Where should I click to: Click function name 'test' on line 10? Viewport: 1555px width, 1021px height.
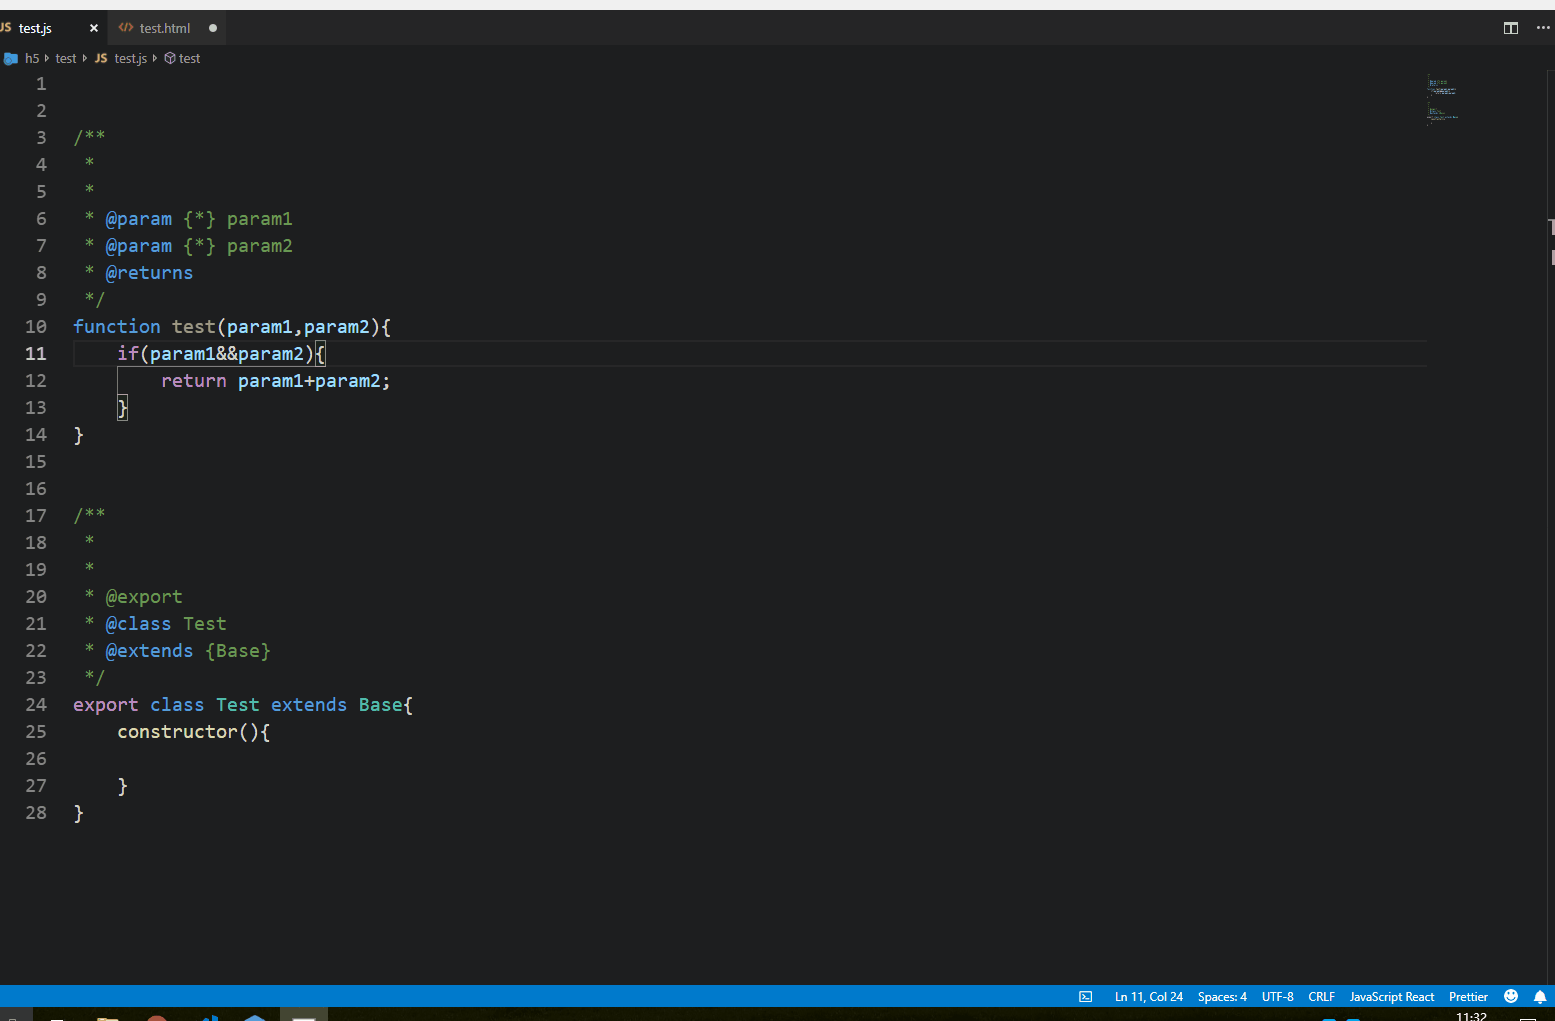194,327
